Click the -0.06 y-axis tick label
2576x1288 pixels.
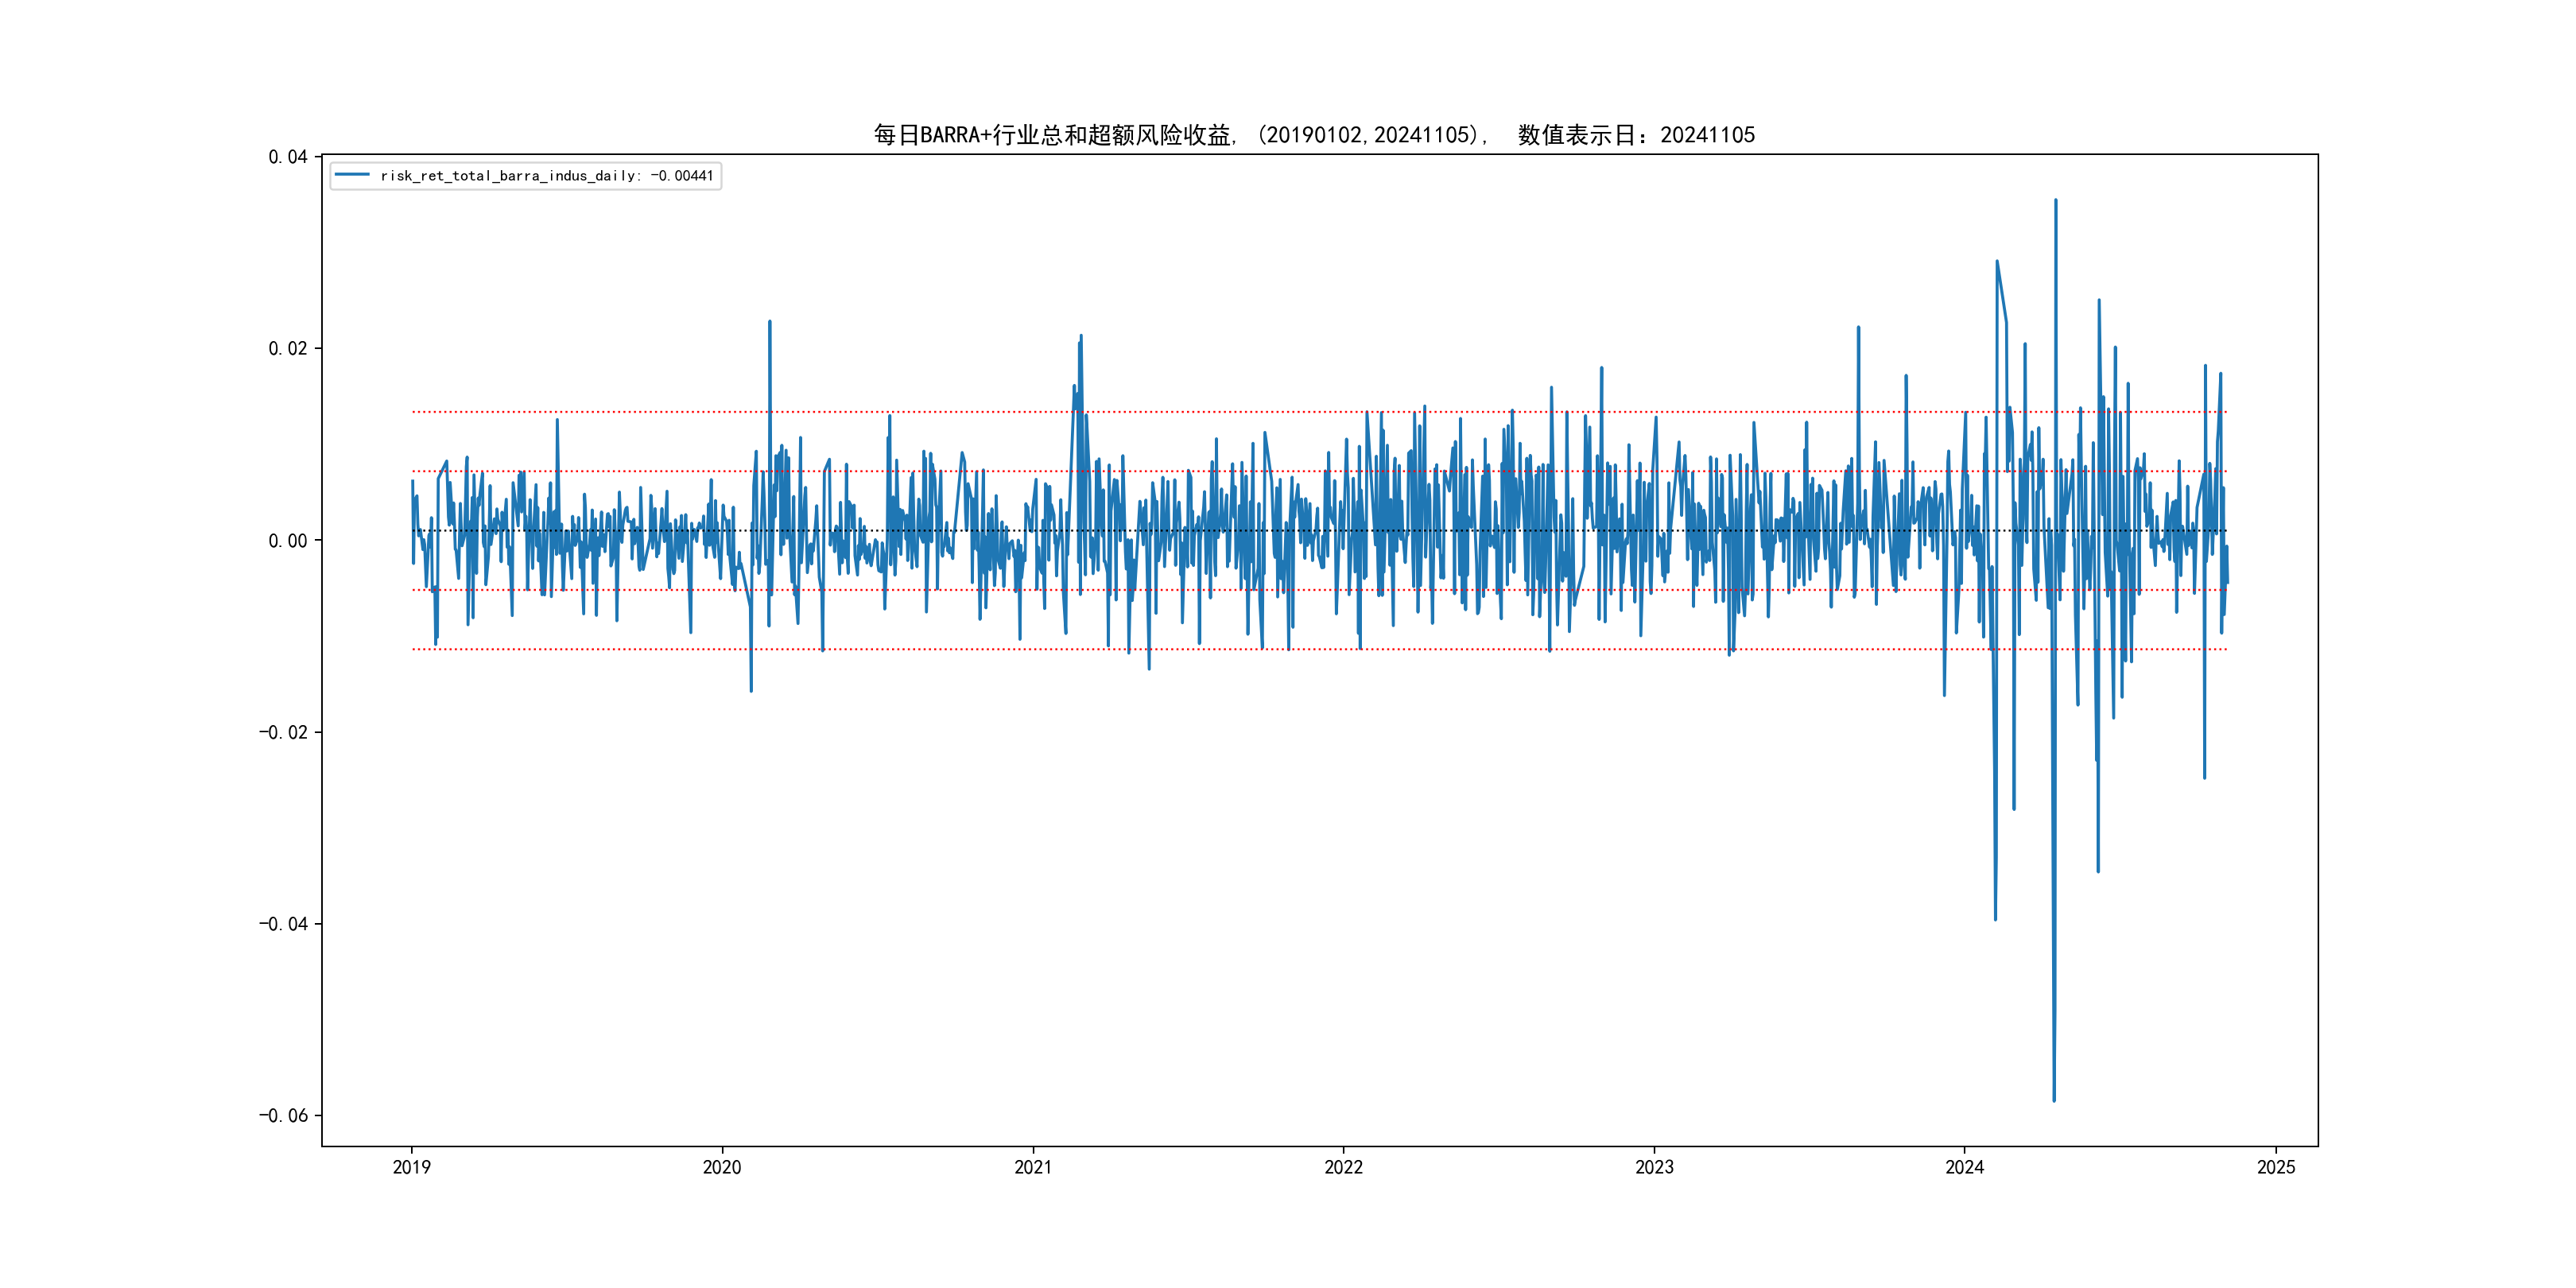283,1116
